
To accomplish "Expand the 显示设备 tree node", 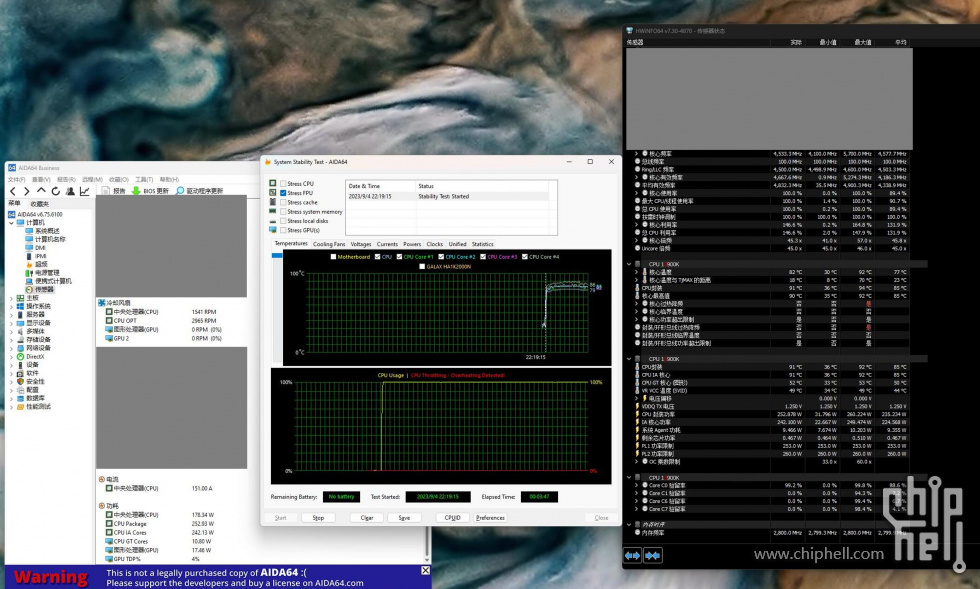I will pos(11,323).
